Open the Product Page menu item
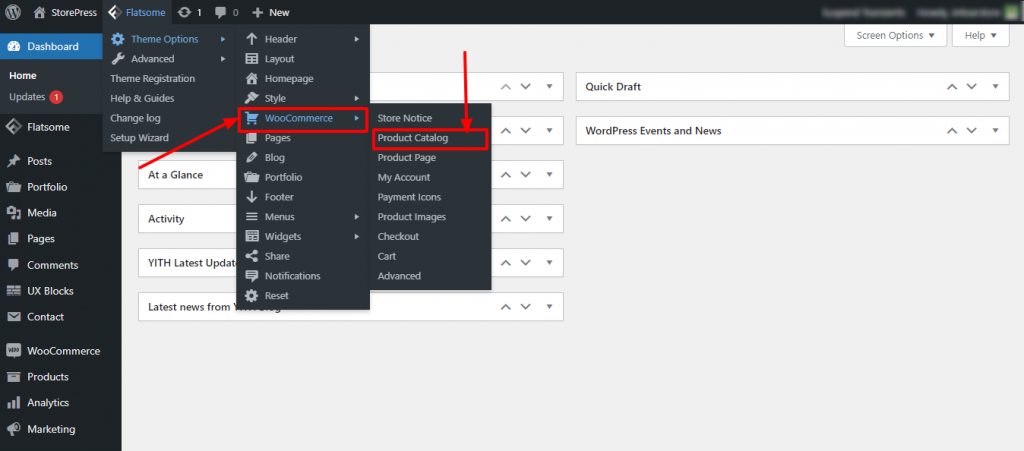This screenshot has width=1024, height=451. point(407,157)
